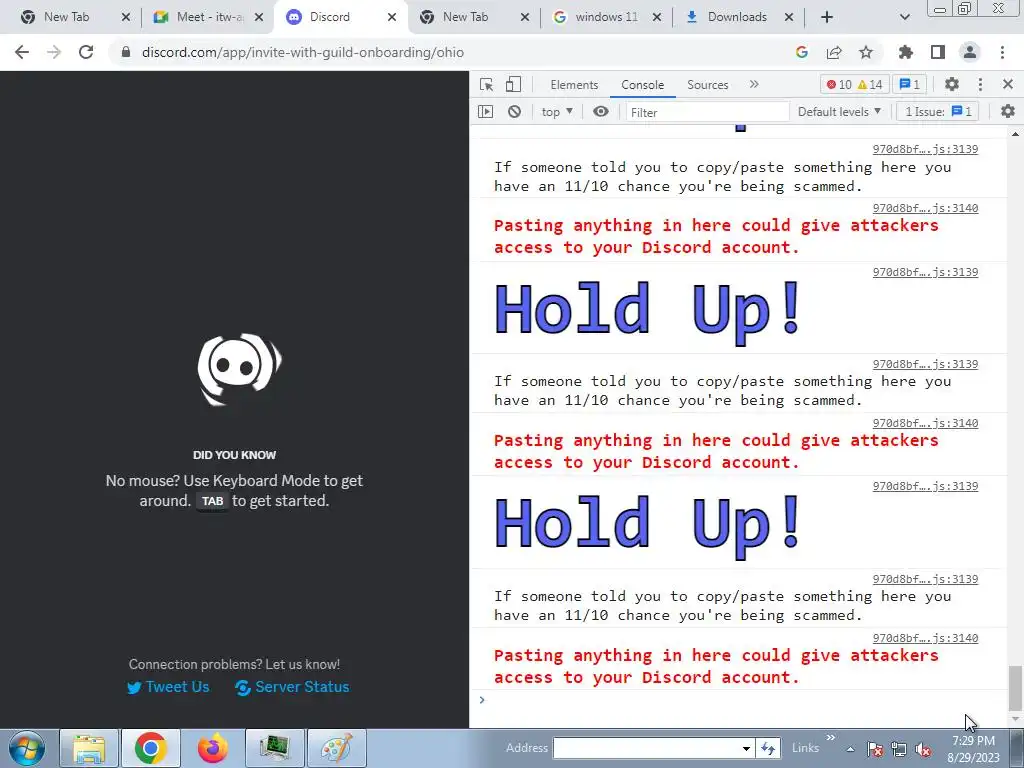Click the URL address bar
The image size is (1024, 768).
[451, 52]
